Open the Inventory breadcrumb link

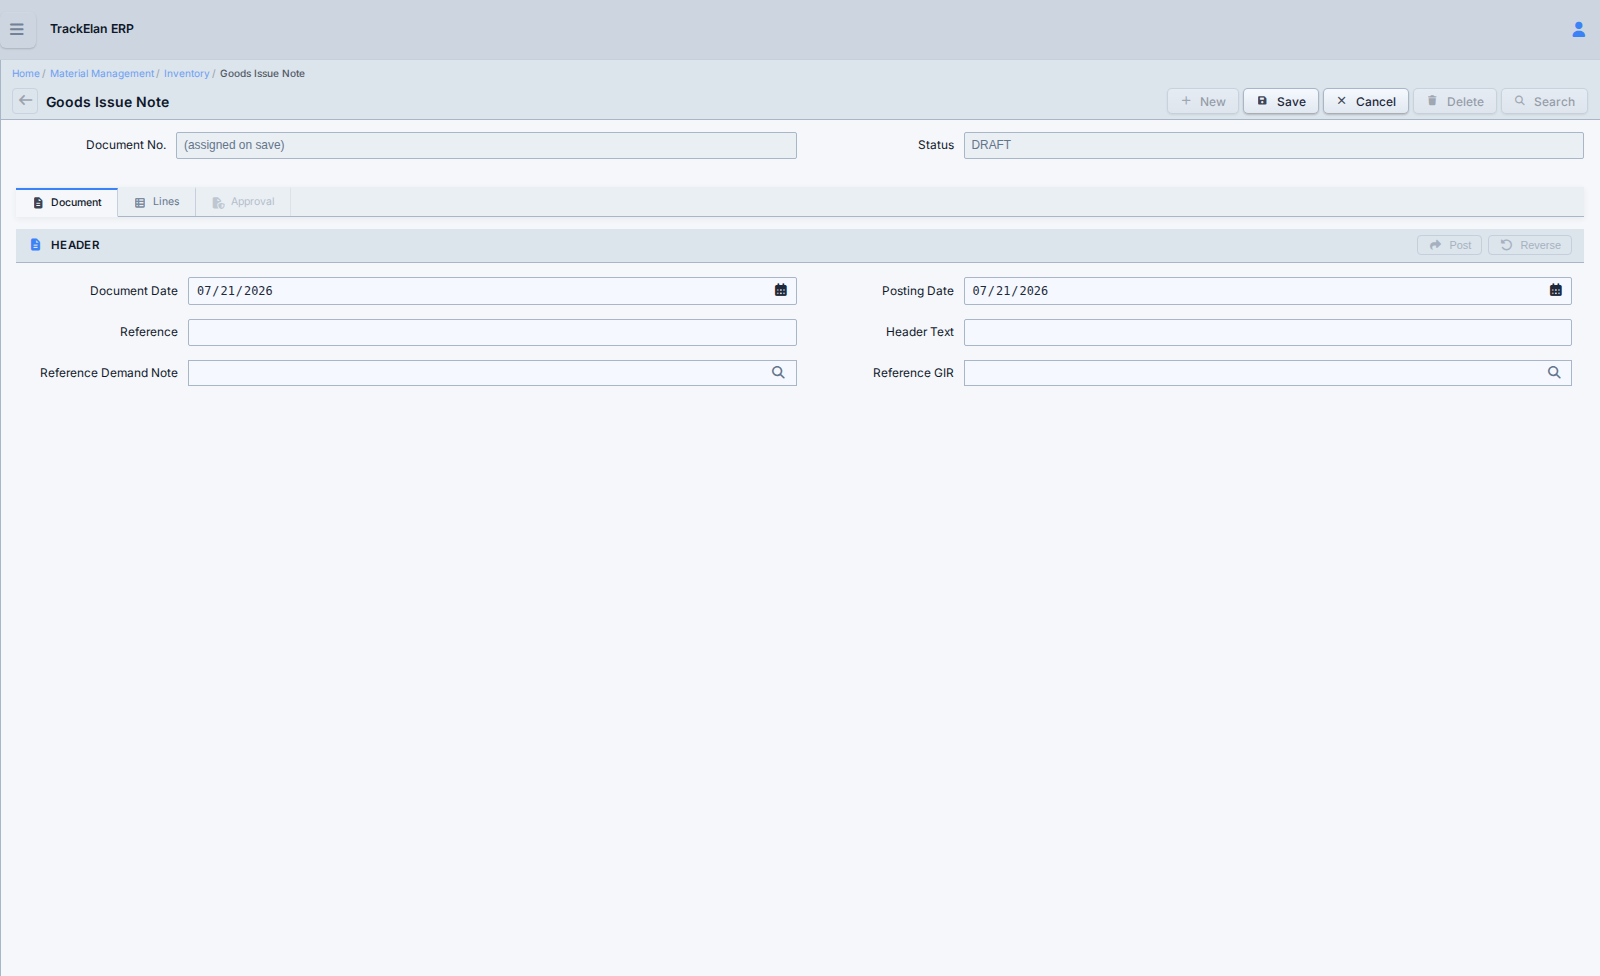[x=187, y=73]
